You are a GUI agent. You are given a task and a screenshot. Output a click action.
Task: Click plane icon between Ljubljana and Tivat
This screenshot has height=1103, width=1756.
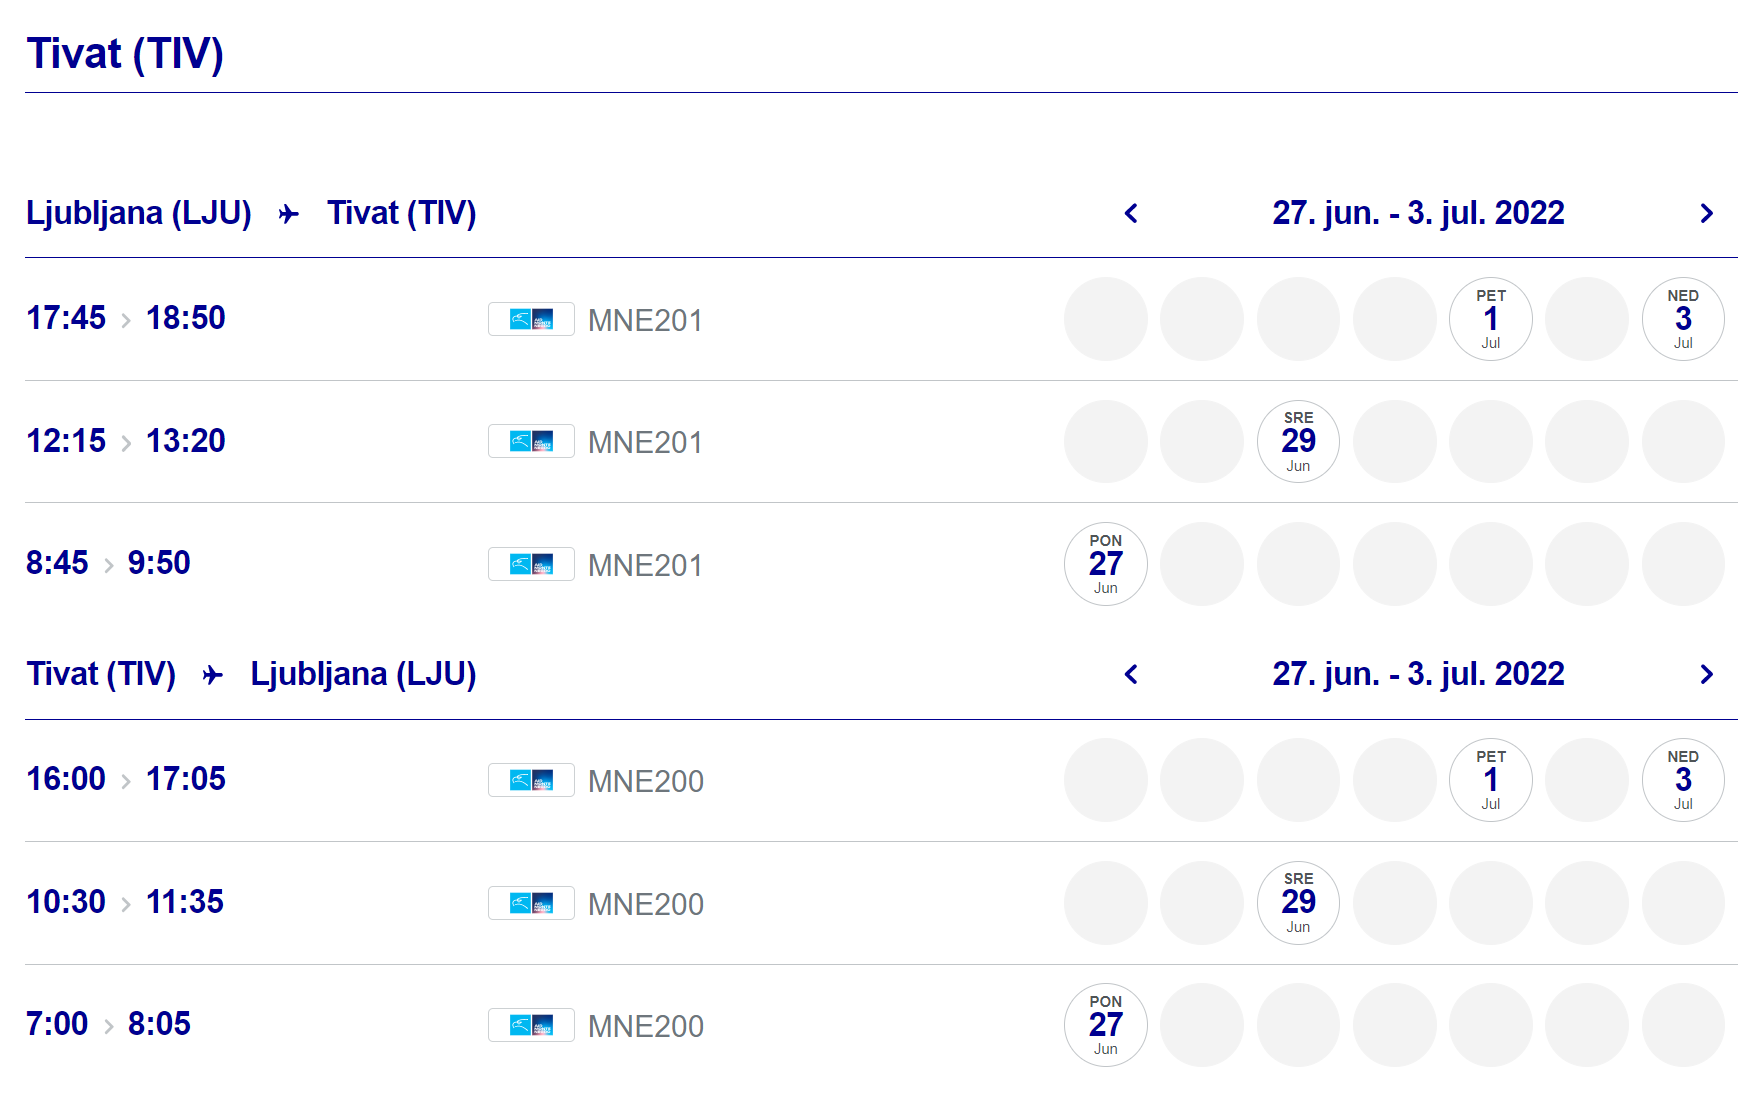[x=289, y=214]
